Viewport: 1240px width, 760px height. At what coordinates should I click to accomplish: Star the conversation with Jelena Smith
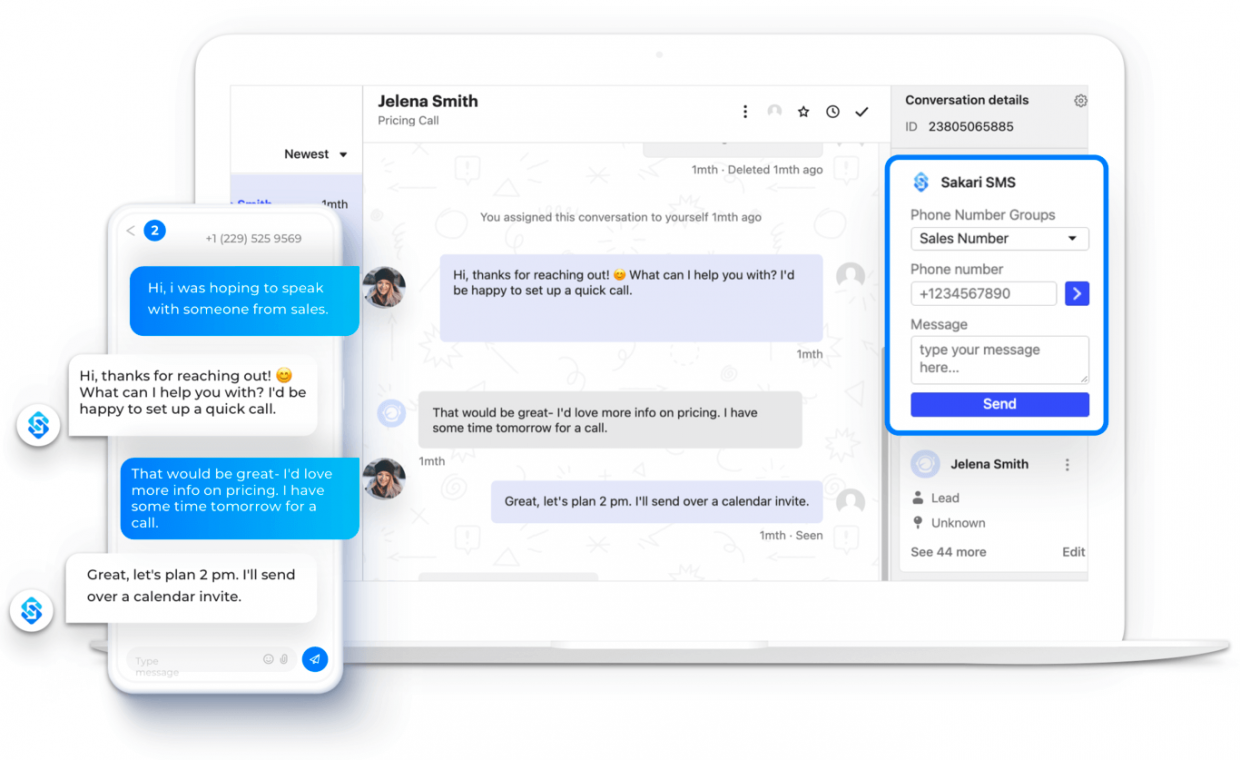(803, 111)
